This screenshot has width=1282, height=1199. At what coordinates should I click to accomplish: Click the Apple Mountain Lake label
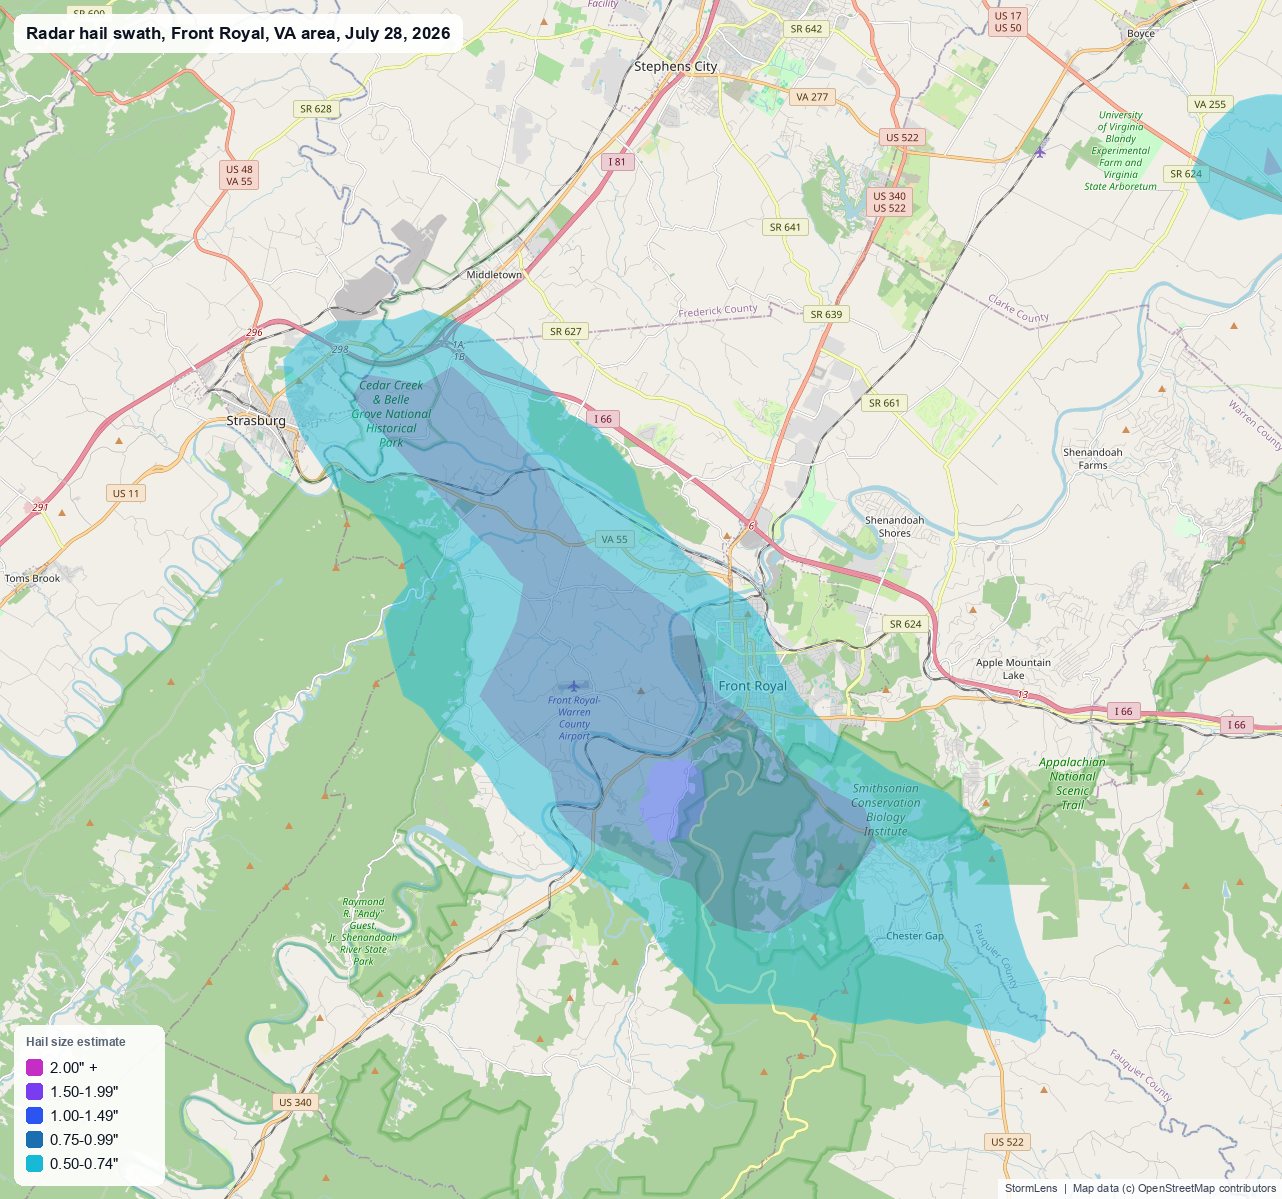pos(1013,669)
